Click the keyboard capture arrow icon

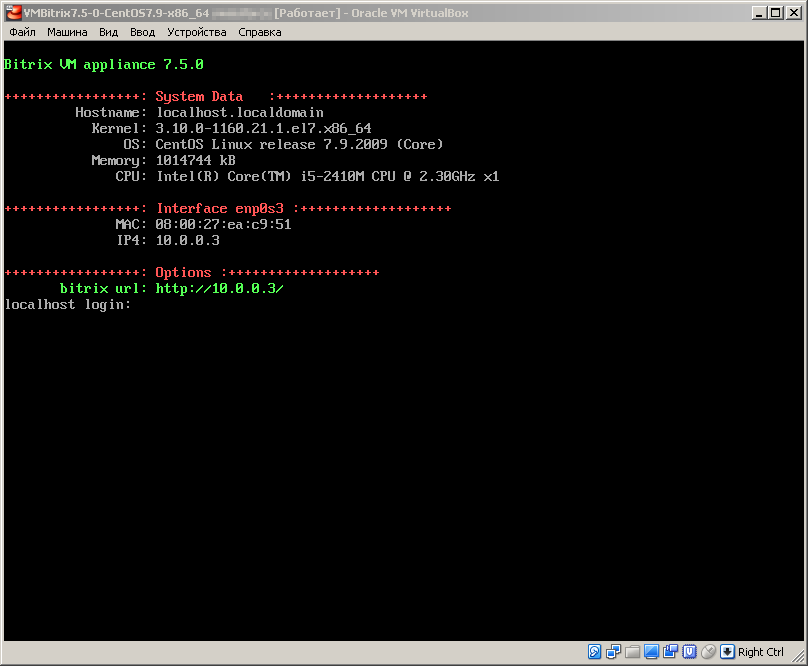727,652
